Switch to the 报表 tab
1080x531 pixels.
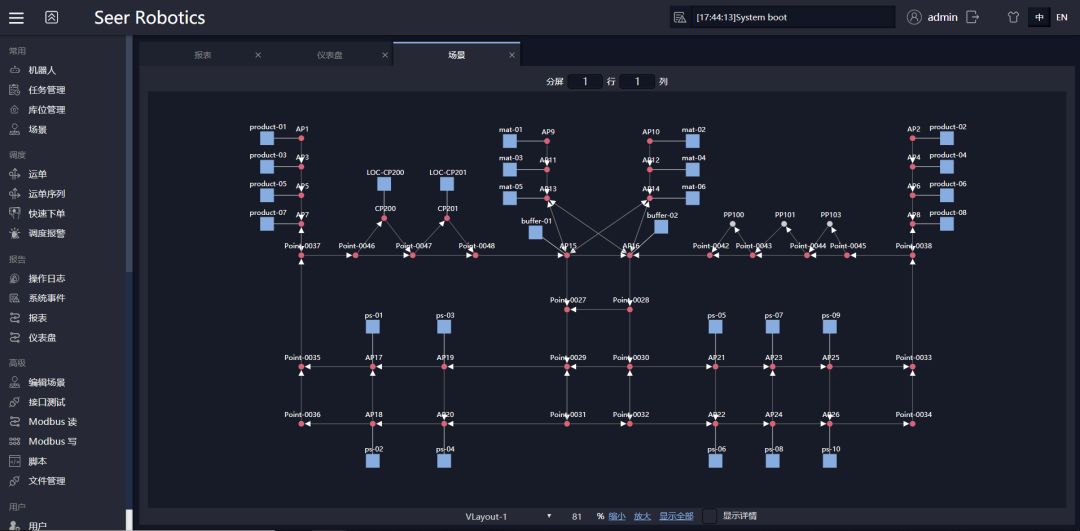click(x=203, y=55)
